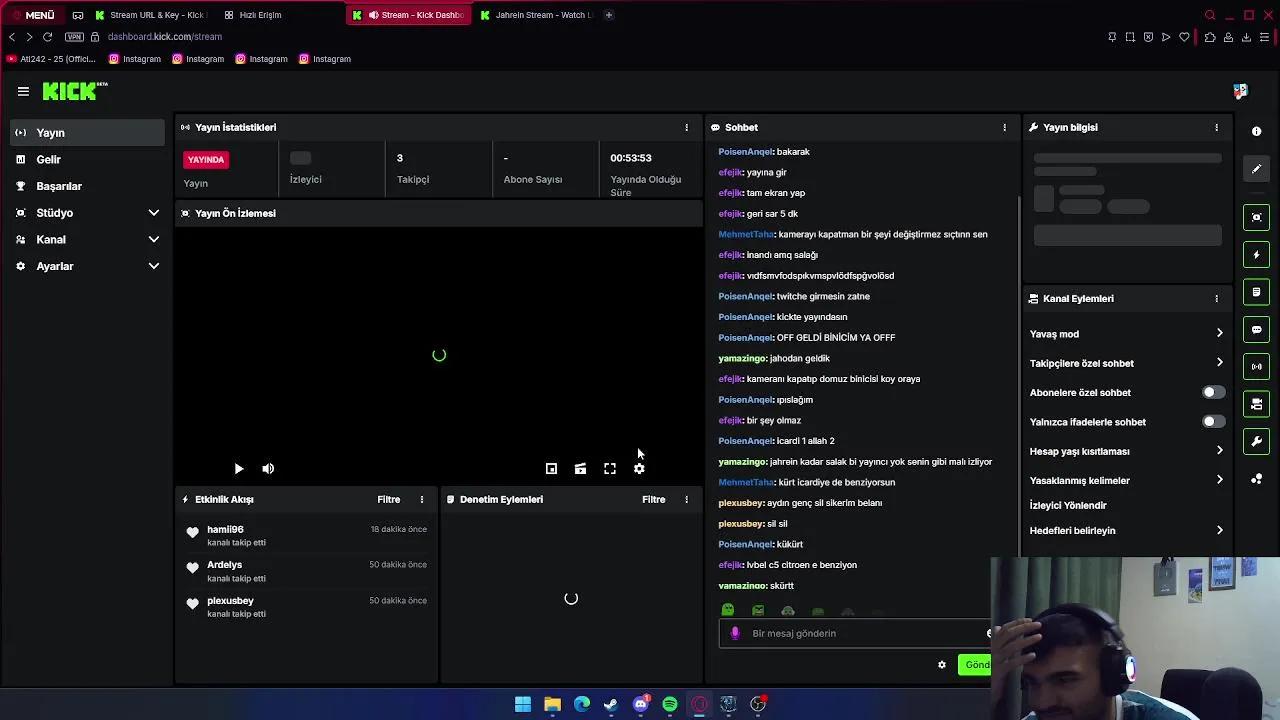This screenshot has height=720, width=1280.
Task: Toggle Yalnızca ifadelerle sohbet switch
Action: [x=1213, y=422]
